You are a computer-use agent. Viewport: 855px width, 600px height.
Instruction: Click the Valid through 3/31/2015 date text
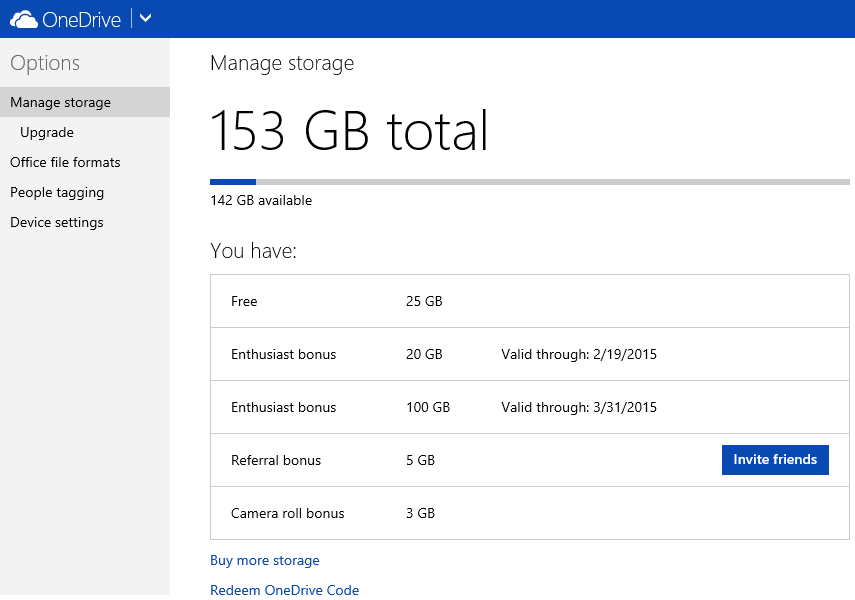579,407
